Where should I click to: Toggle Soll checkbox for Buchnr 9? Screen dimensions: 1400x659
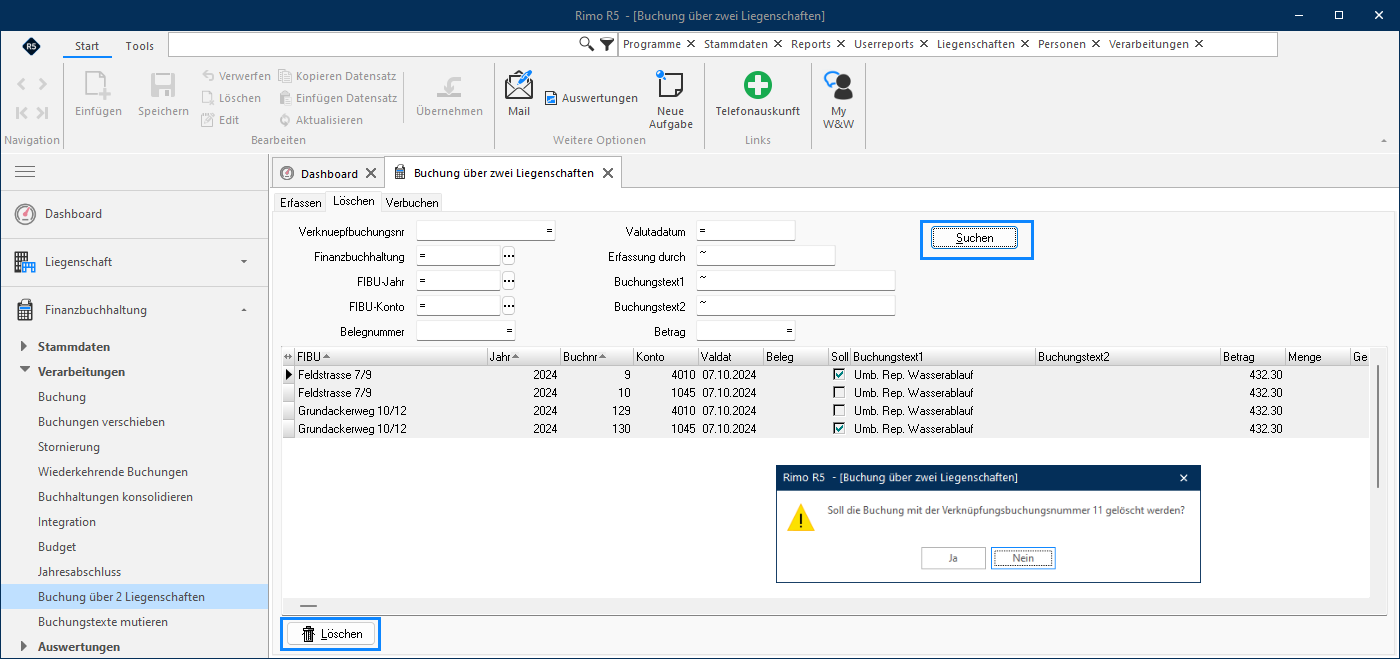point(839,374)
